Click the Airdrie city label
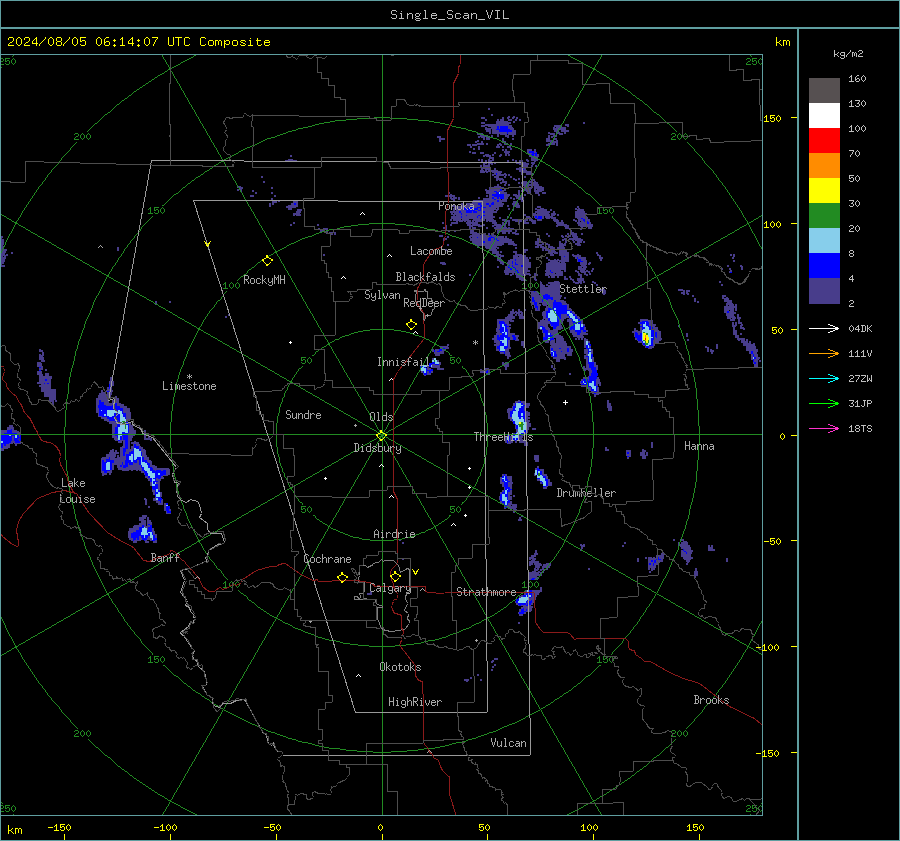Screen dimensions: 900x841 click(394, 534)
